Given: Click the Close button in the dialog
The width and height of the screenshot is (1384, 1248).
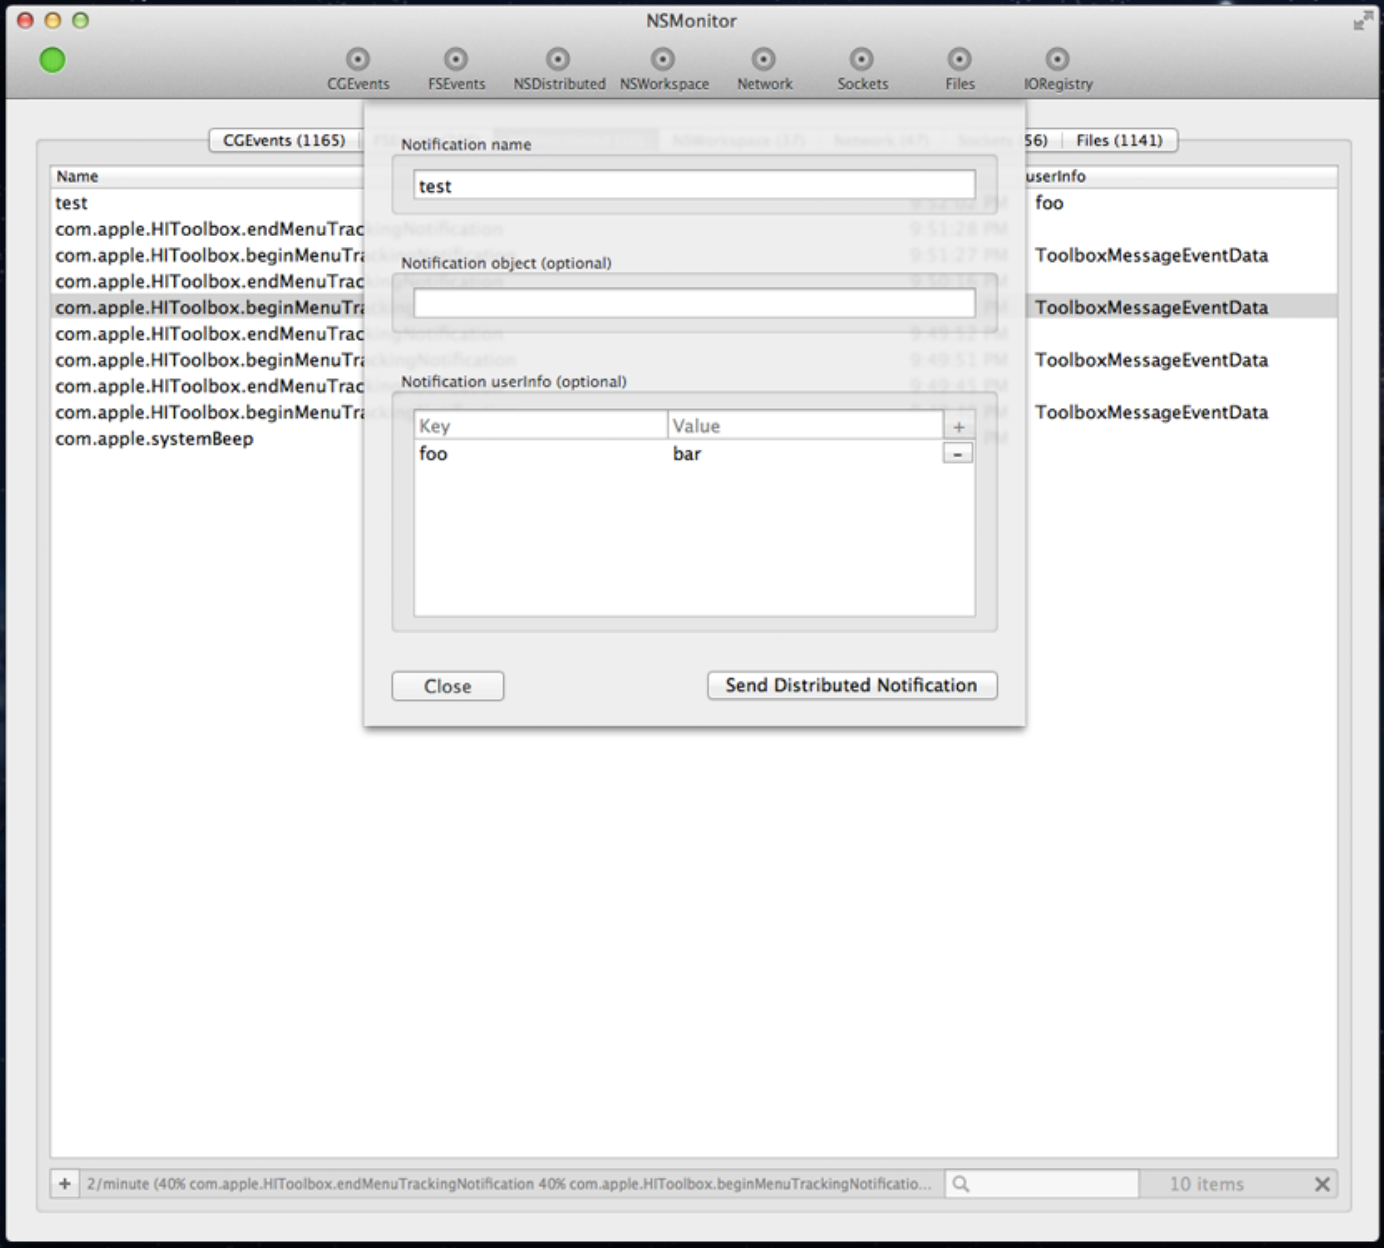Looking at the screenshot, I should point(447,686).
